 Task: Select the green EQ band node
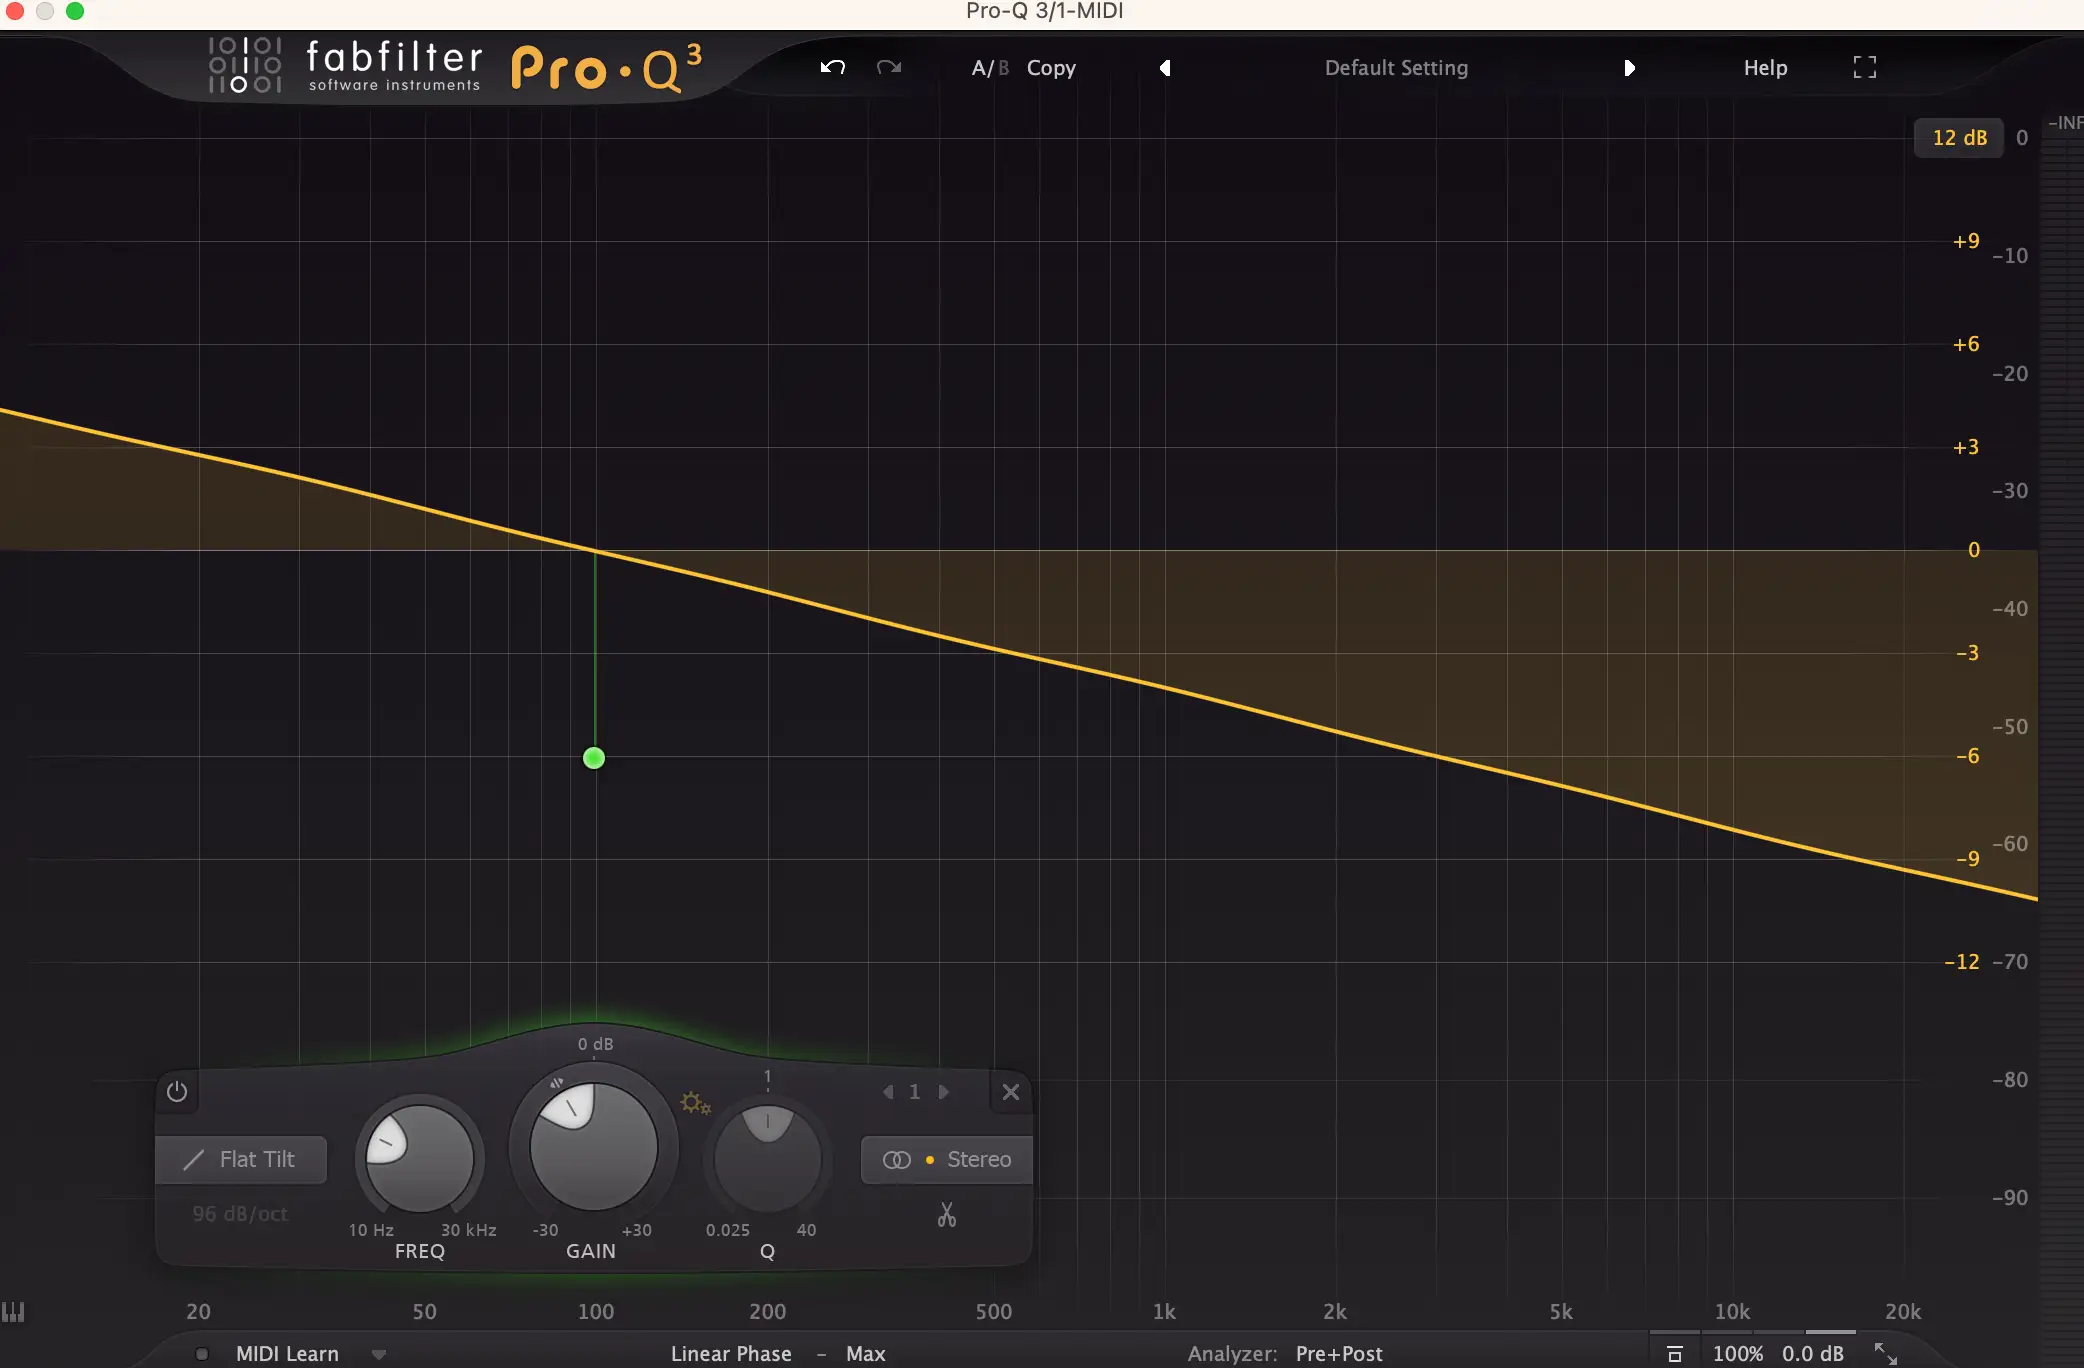point(594,758)
